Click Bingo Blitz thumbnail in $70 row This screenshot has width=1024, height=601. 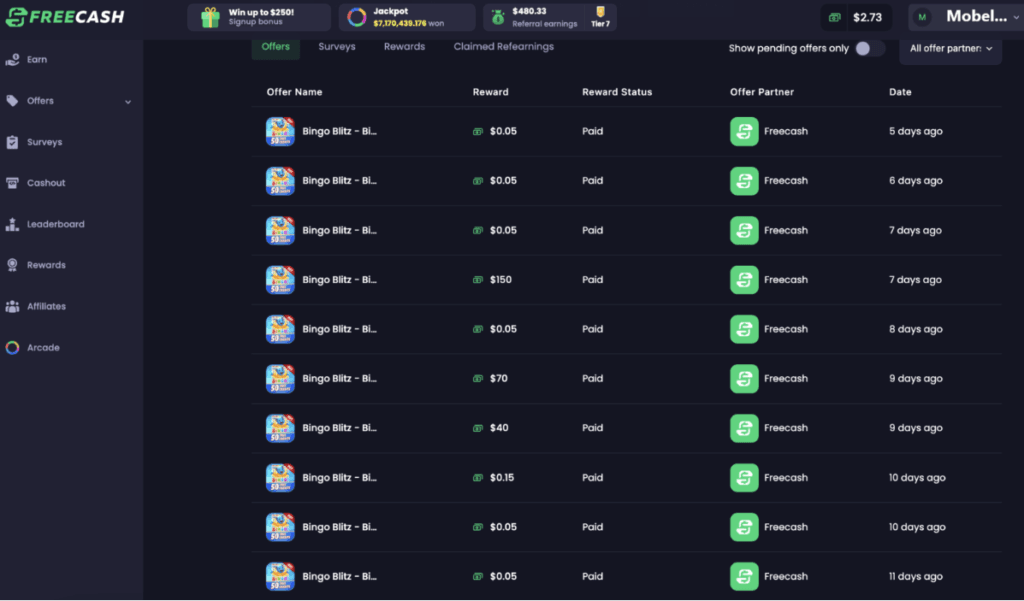tap(280, 379)
